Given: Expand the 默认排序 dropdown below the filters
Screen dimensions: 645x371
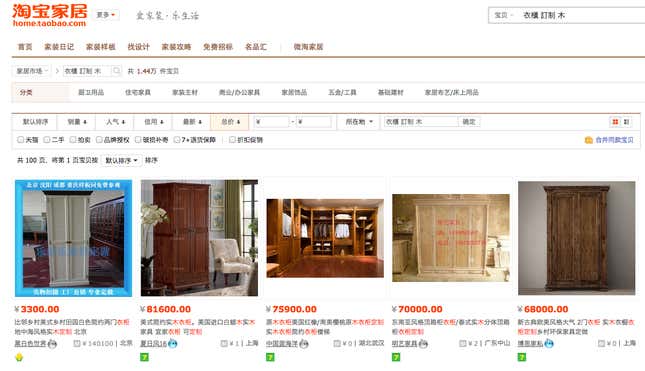Looking at the screenshot, I should [121, 160].
